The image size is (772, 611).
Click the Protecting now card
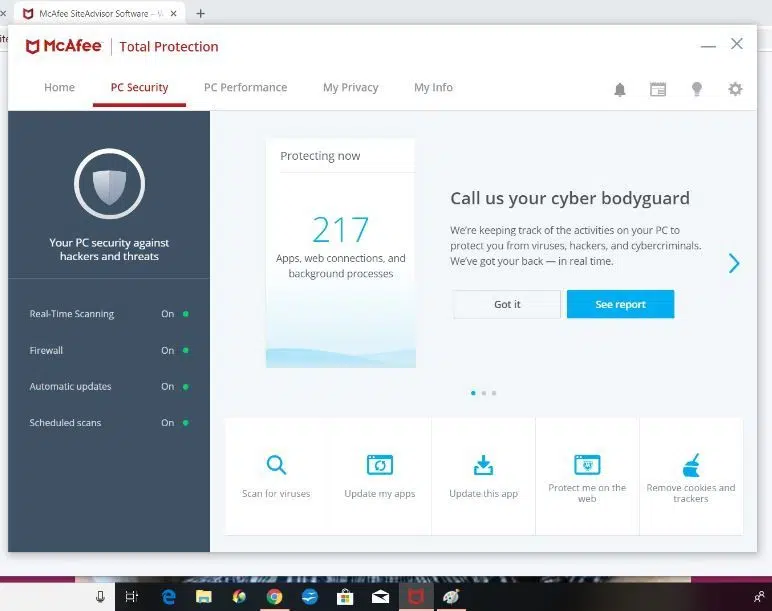click(341, 254)
